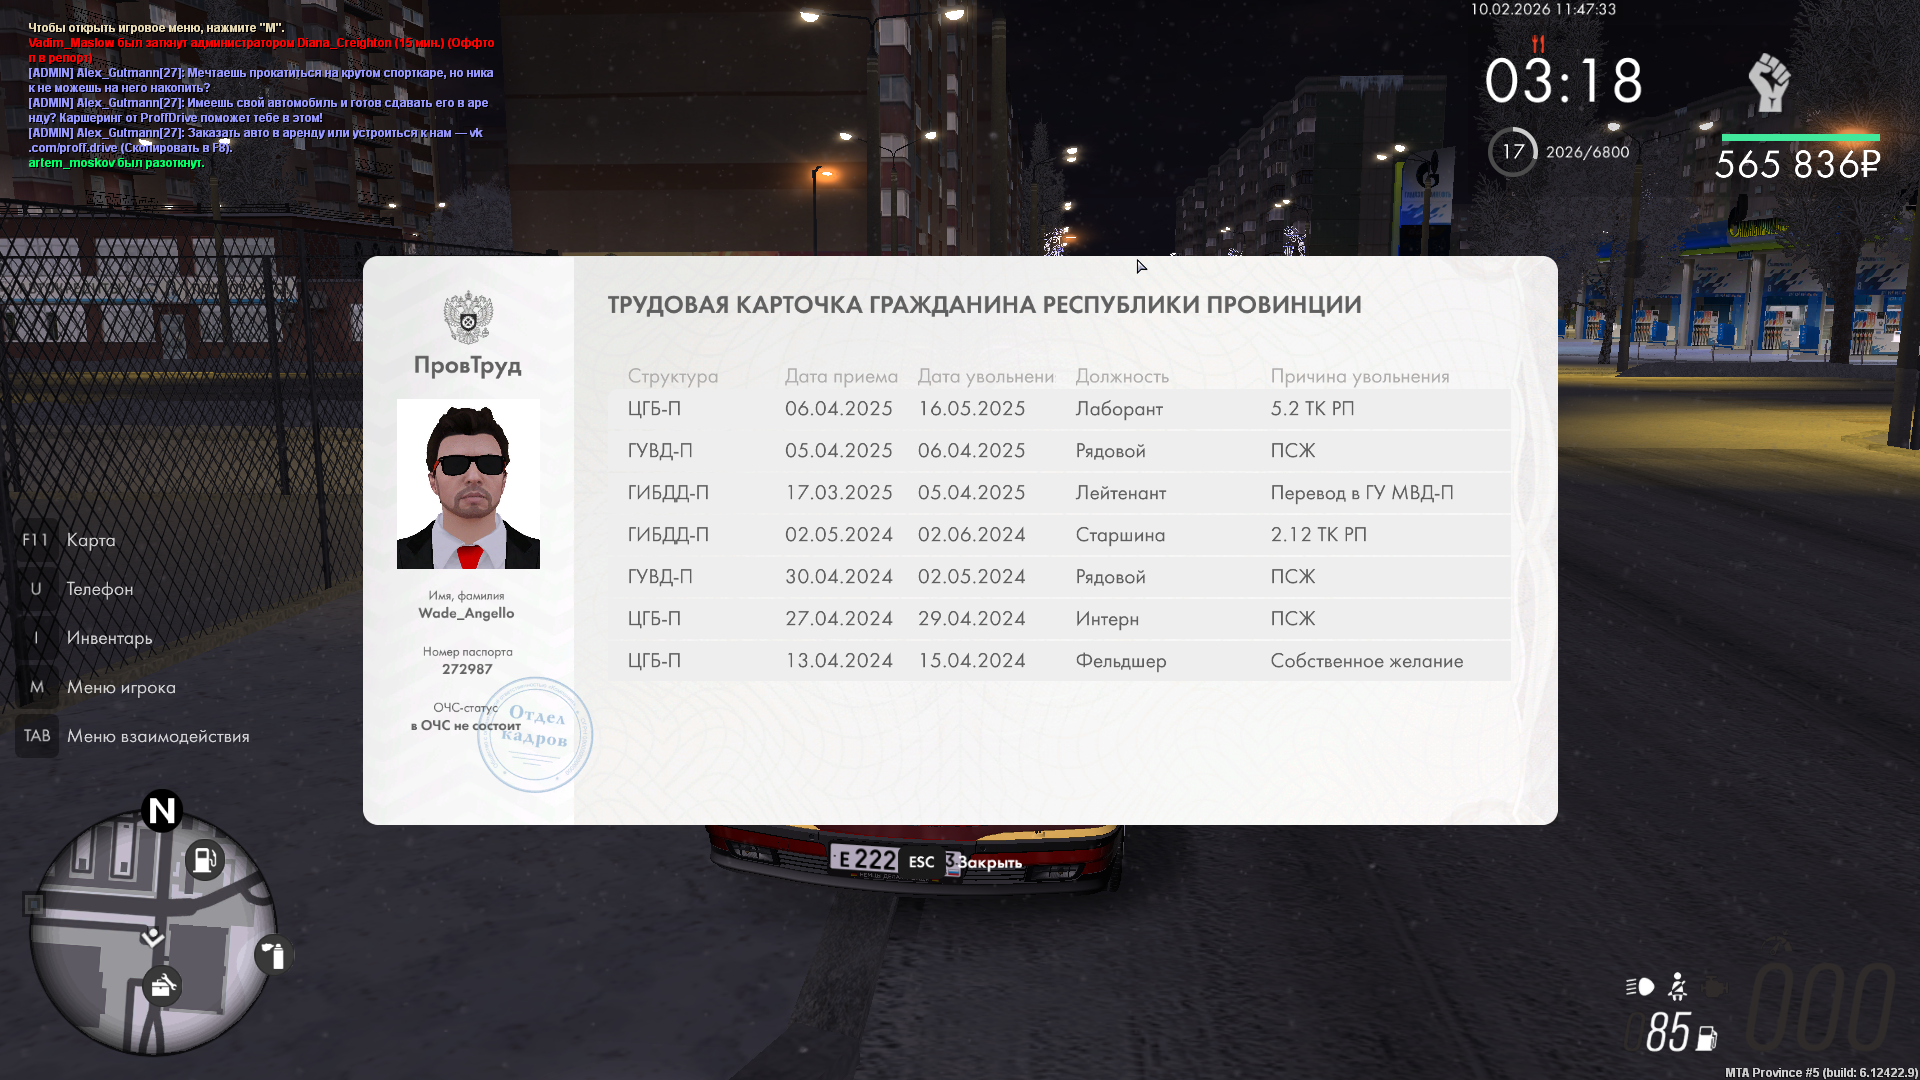Open Меню взаимодействия entry

[158, 736]
